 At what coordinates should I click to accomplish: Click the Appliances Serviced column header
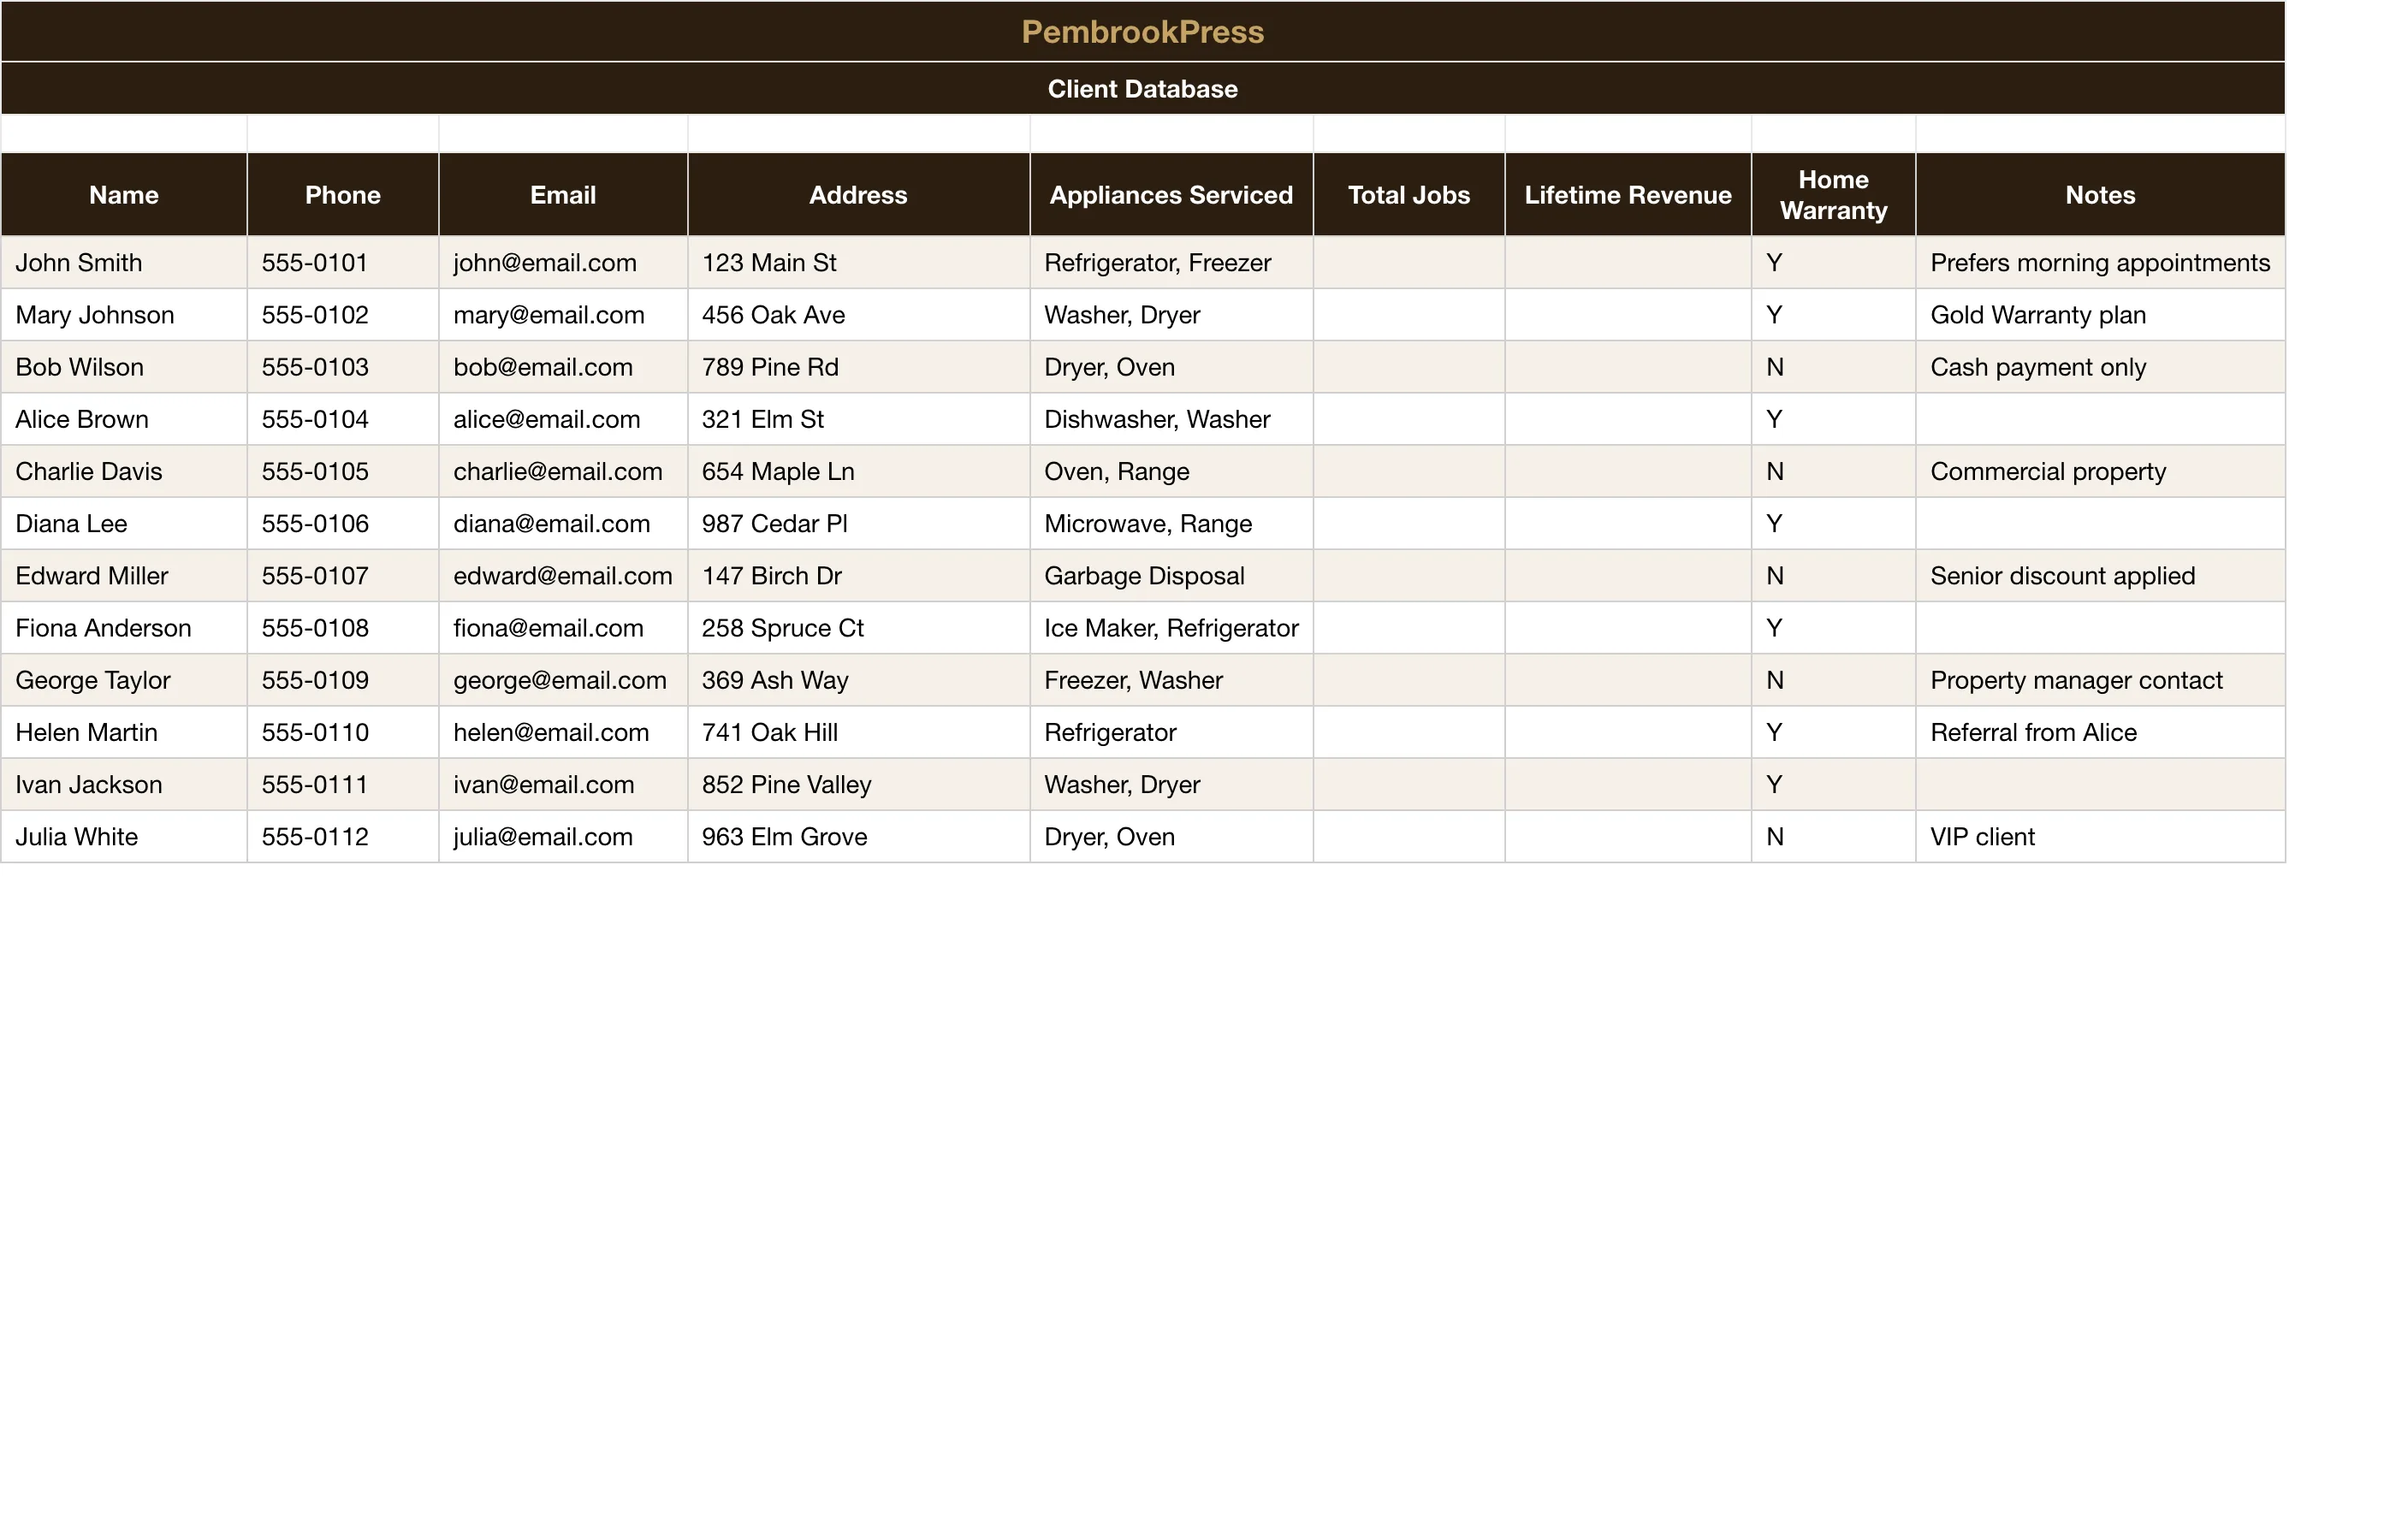click(x=1171, y=195)
